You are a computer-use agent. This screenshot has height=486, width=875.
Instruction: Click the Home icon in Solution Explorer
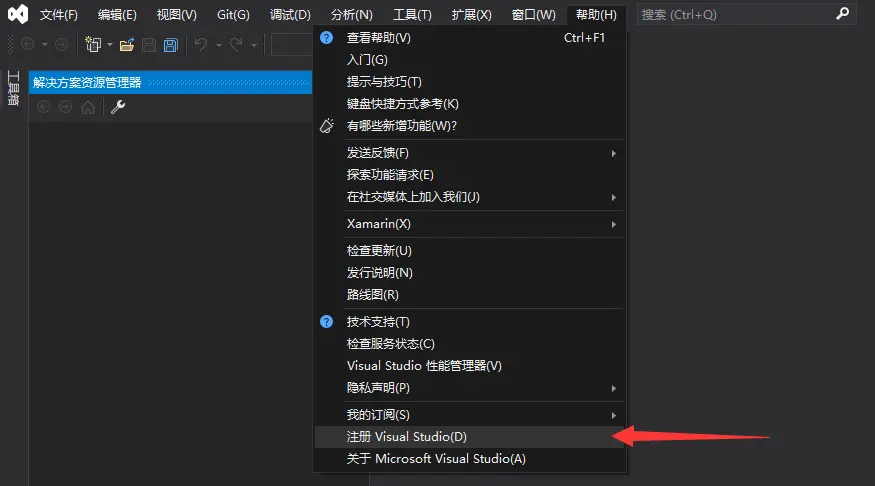point(88,107)
